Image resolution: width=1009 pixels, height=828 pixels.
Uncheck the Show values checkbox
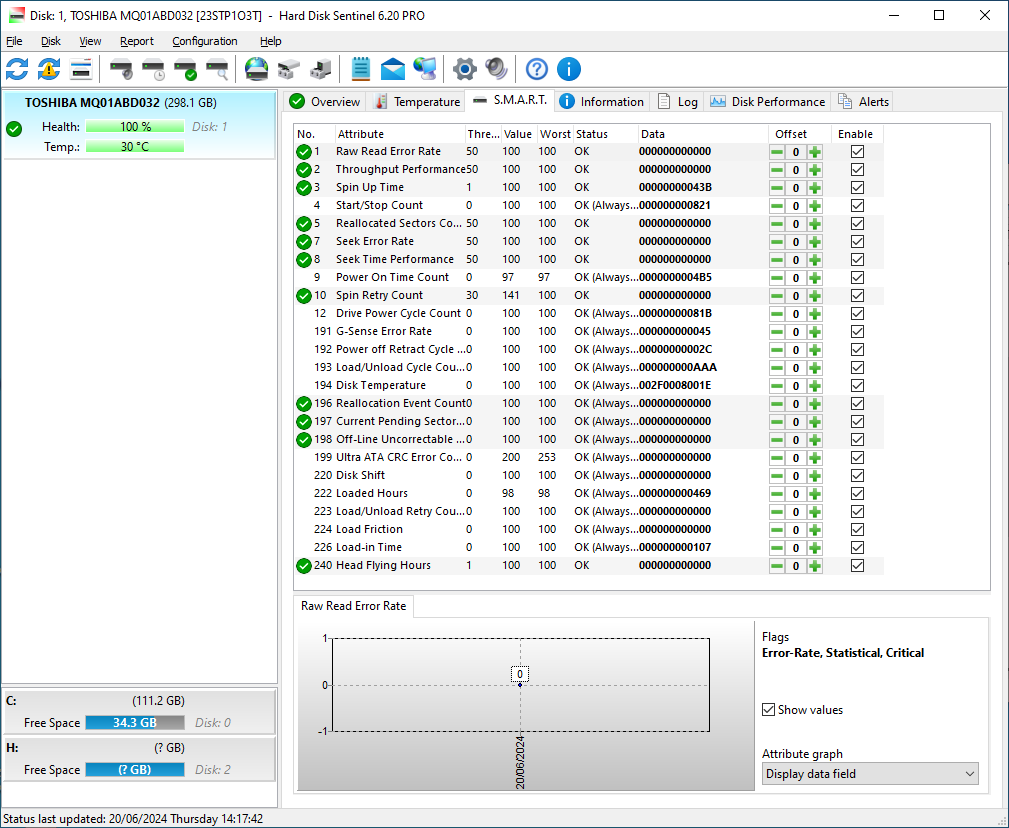(x=768, y=710)
